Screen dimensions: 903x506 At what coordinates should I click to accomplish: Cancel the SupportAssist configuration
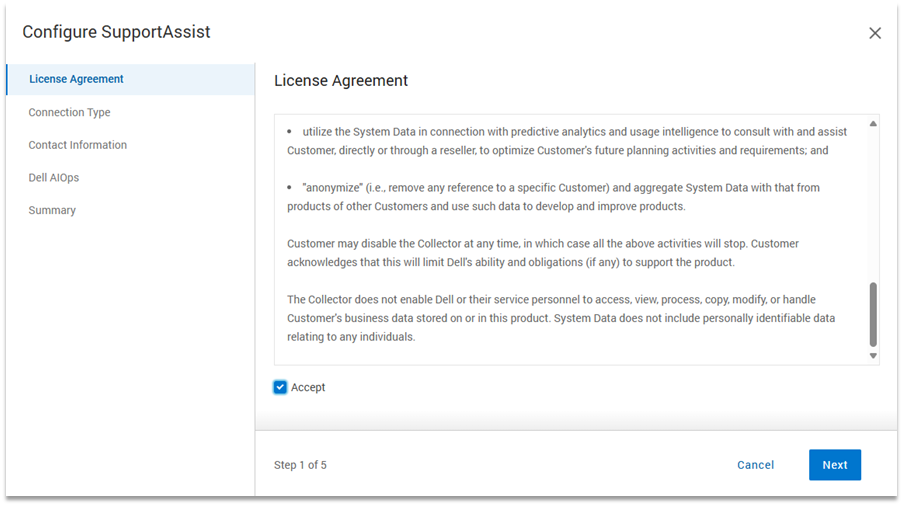[x=755, y=465]
